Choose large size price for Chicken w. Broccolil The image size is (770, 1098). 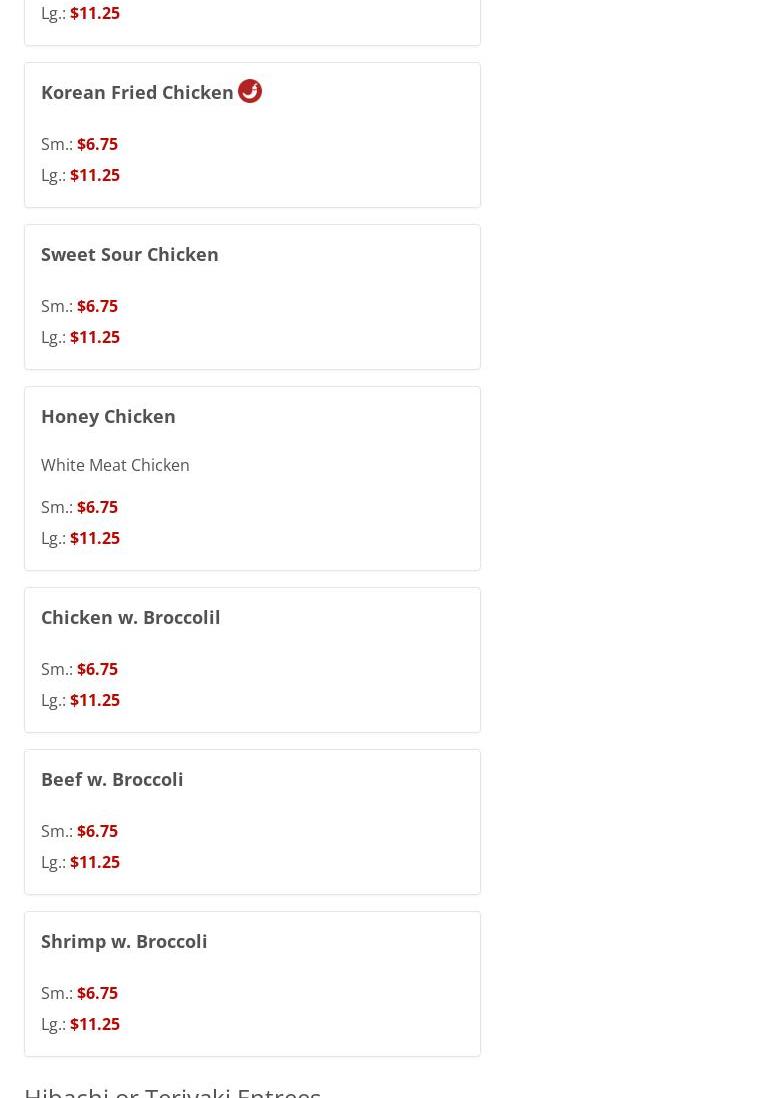[95, 700]
